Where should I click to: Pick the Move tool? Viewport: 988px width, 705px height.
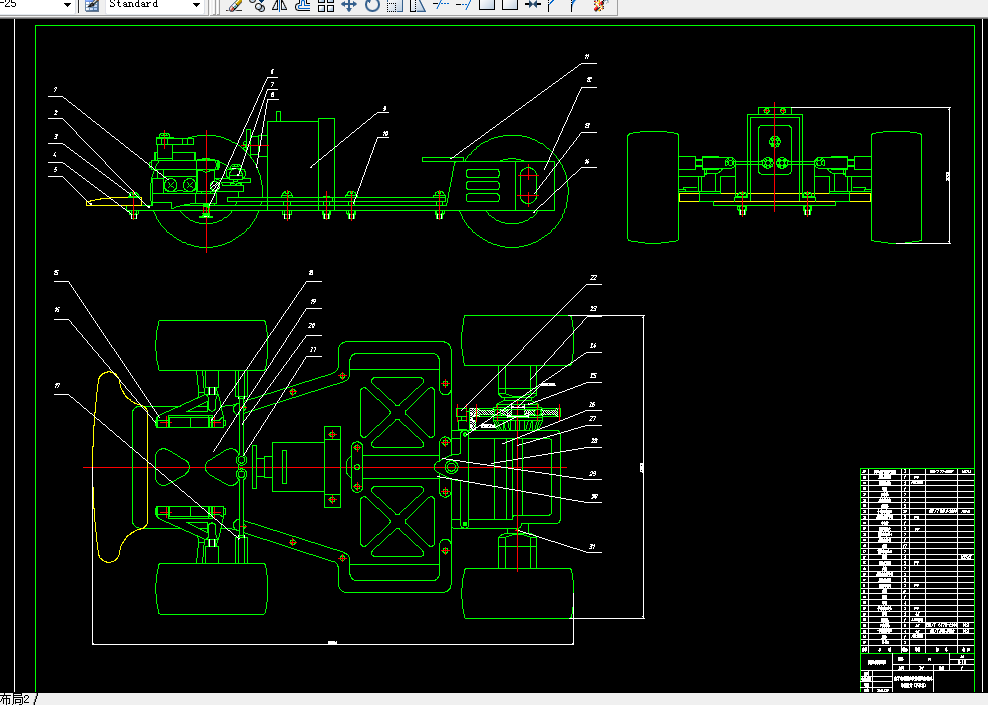click(348, 6)
